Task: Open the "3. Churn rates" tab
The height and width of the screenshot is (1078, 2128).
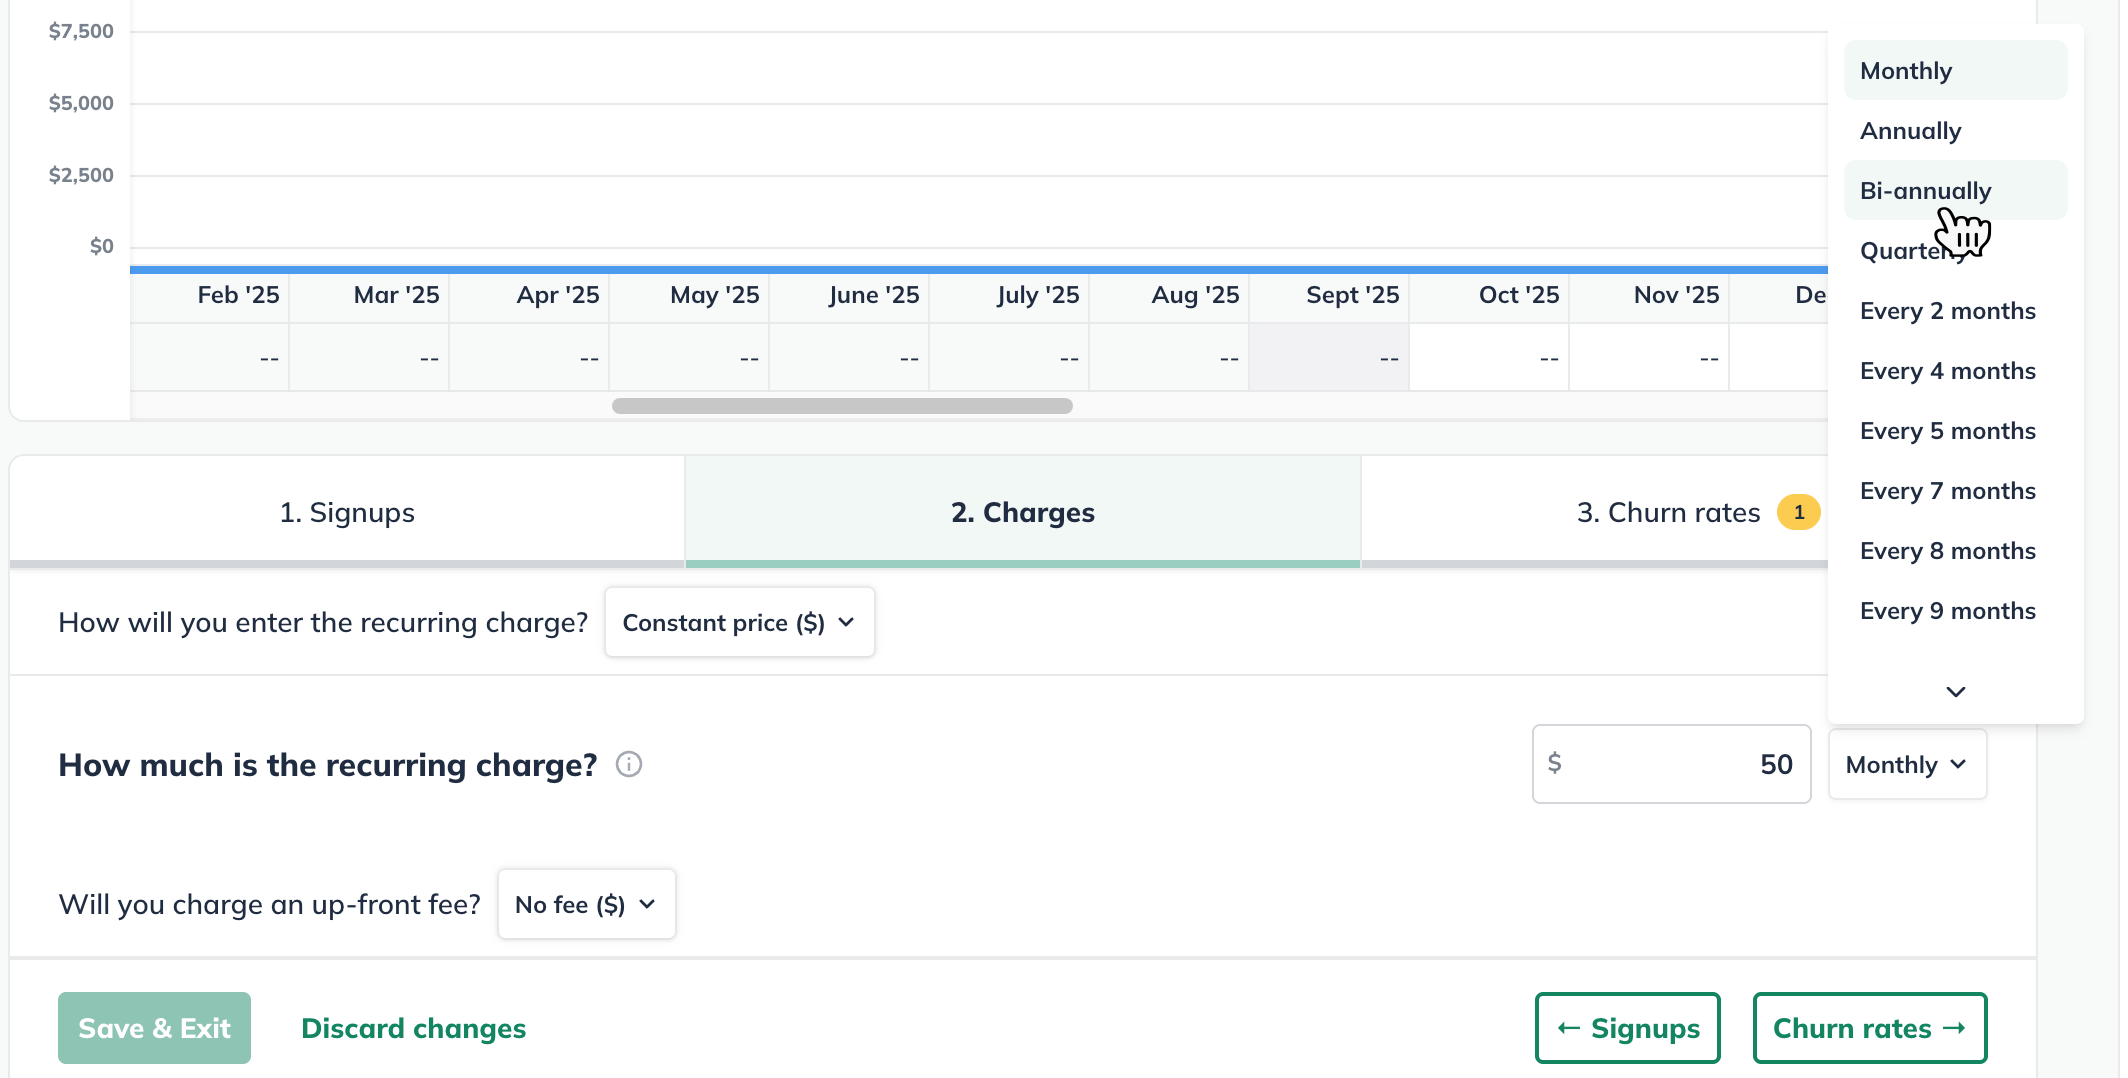Action: [1667, 512]
